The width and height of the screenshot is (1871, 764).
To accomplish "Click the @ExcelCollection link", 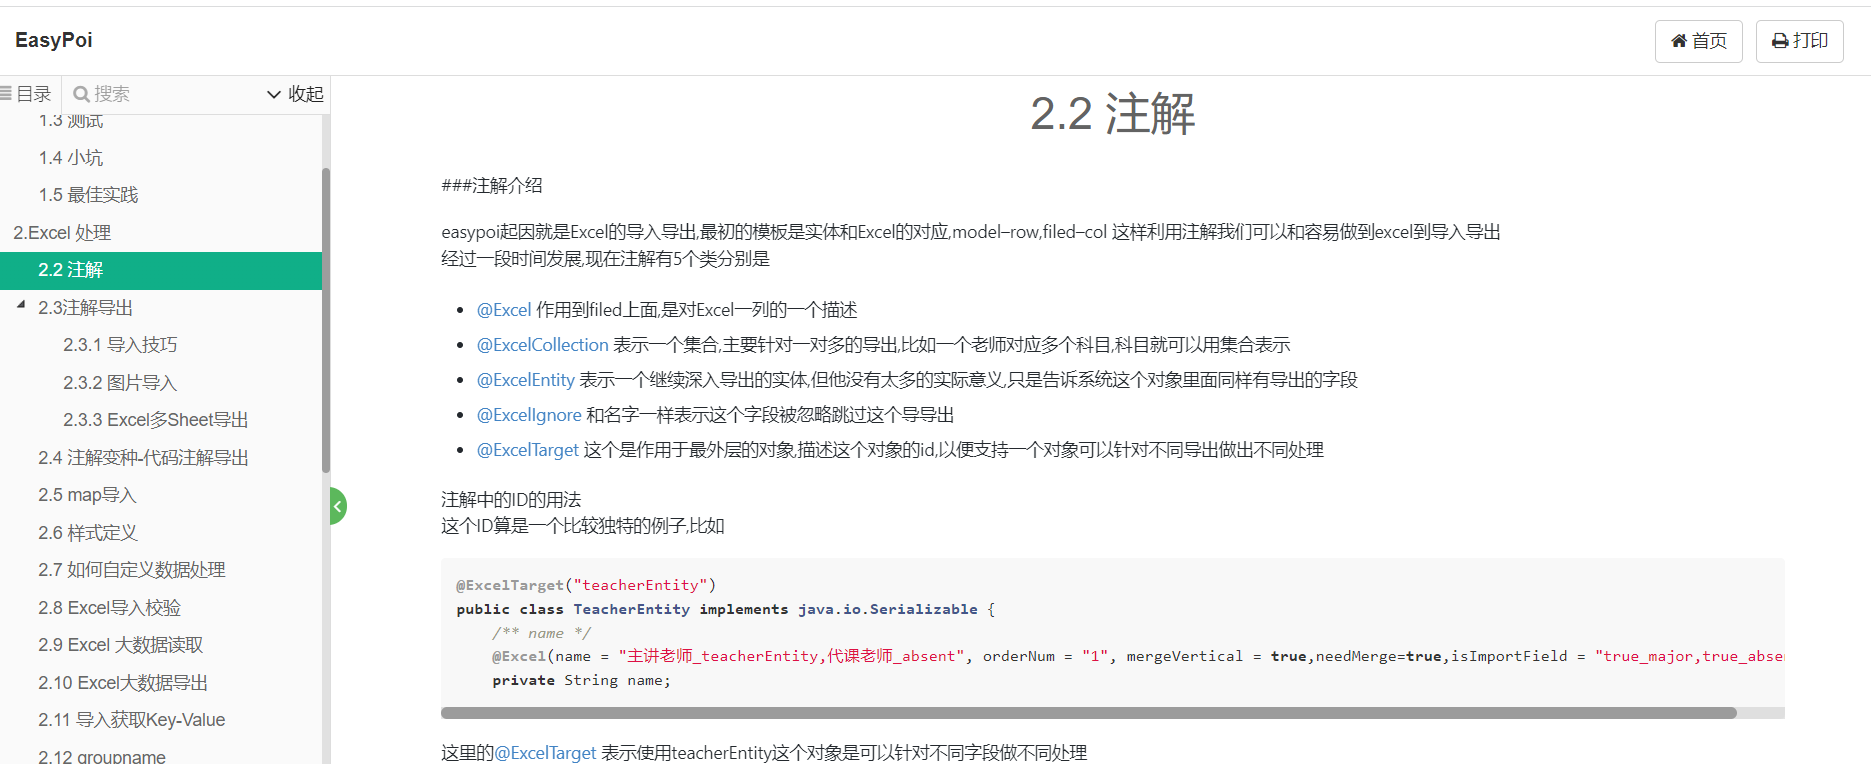I will coord(543,345).
